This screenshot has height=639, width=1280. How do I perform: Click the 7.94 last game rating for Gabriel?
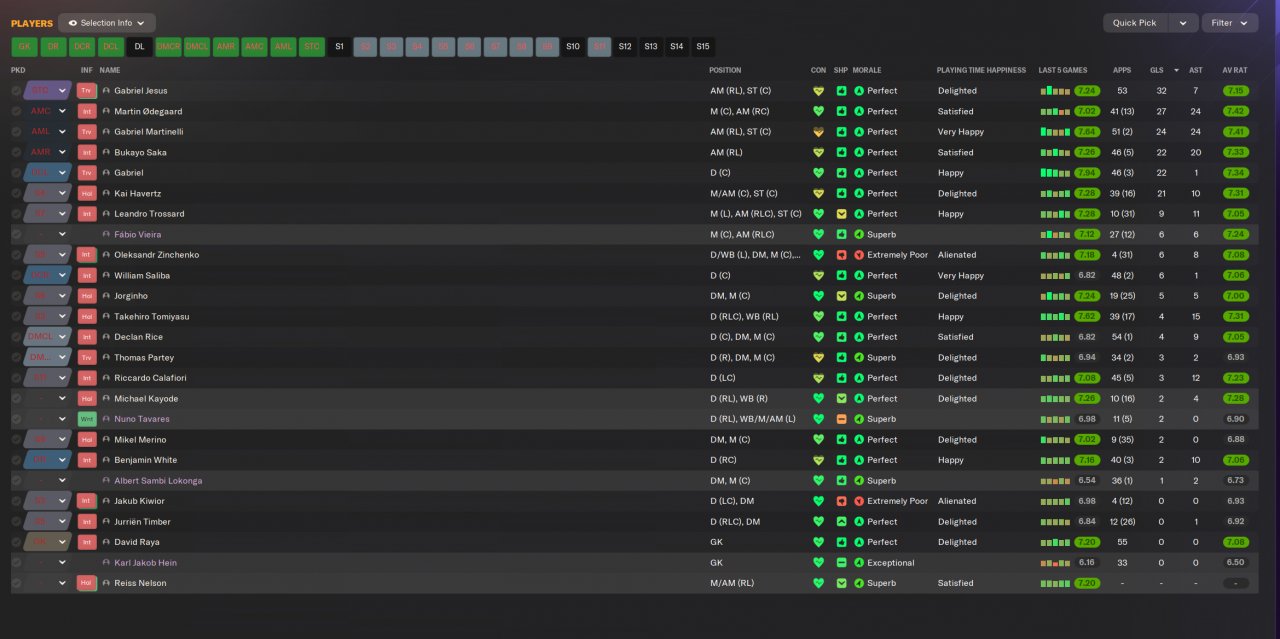(1087, 173)
